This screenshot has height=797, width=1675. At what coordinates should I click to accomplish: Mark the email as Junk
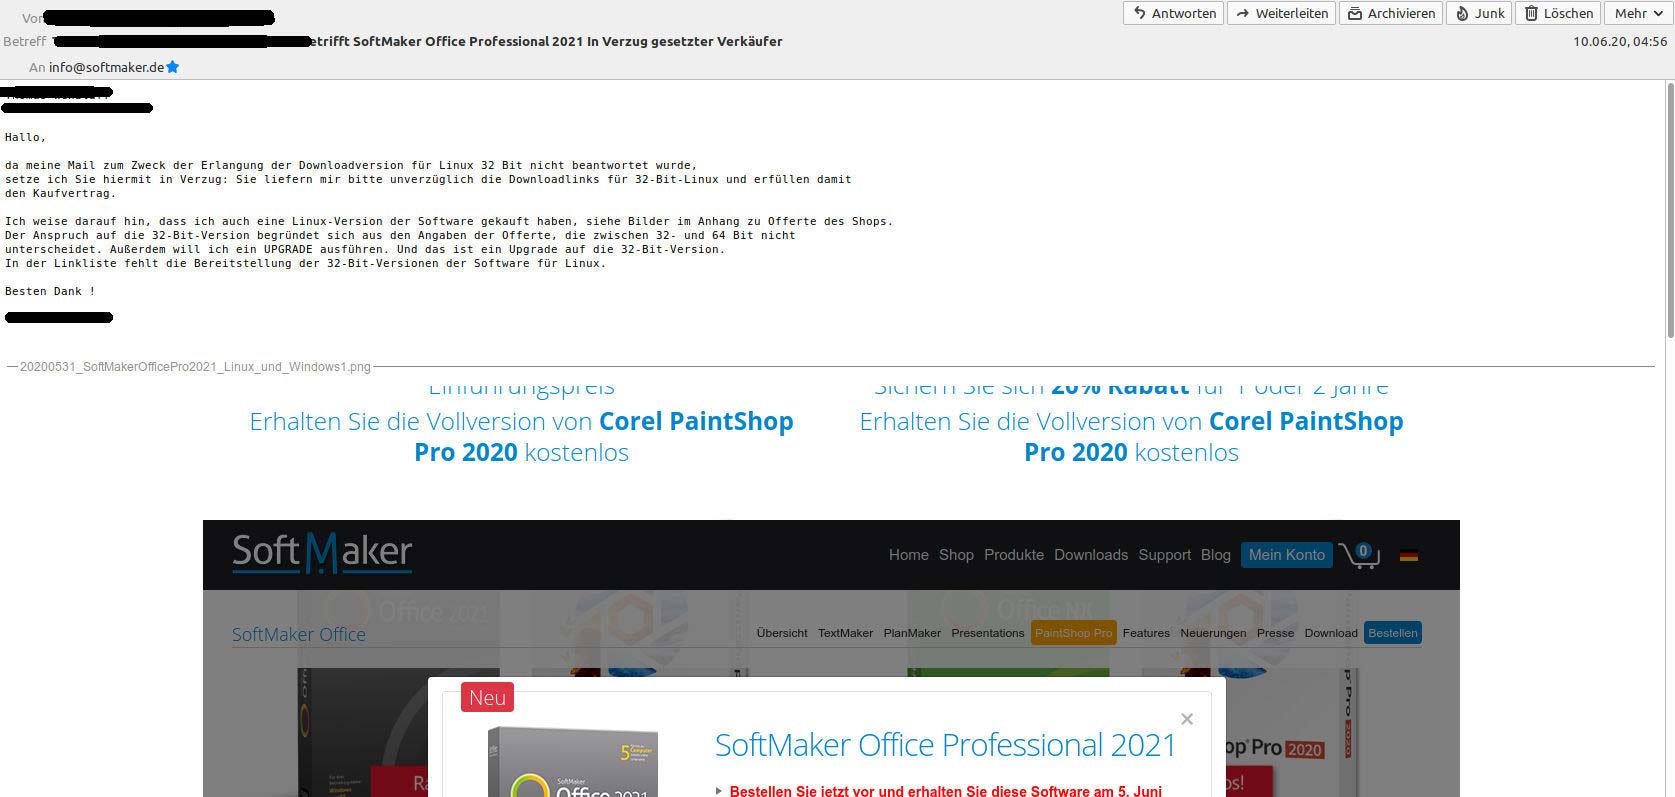pyautogui.click(x=1479, y=13)
